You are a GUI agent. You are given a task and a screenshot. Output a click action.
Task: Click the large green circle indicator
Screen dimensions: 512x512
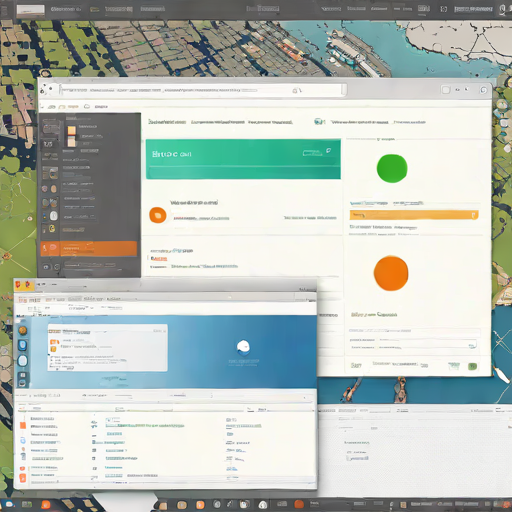(x=392, y=168)
